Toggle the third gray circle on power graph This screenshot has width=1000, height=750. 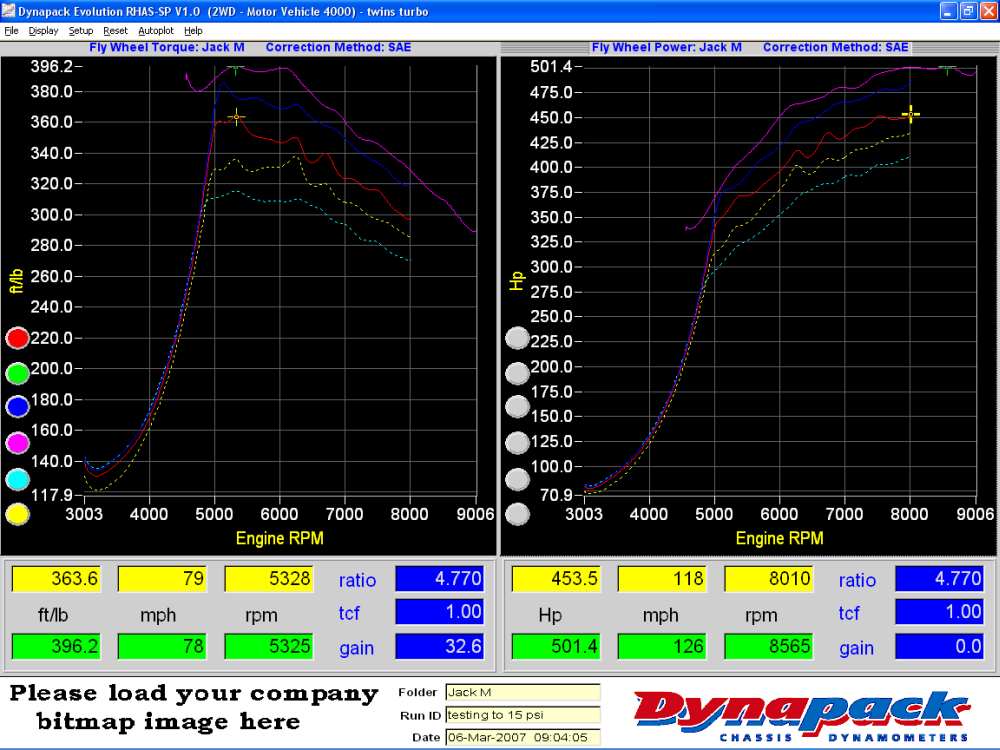click(517, 408)
